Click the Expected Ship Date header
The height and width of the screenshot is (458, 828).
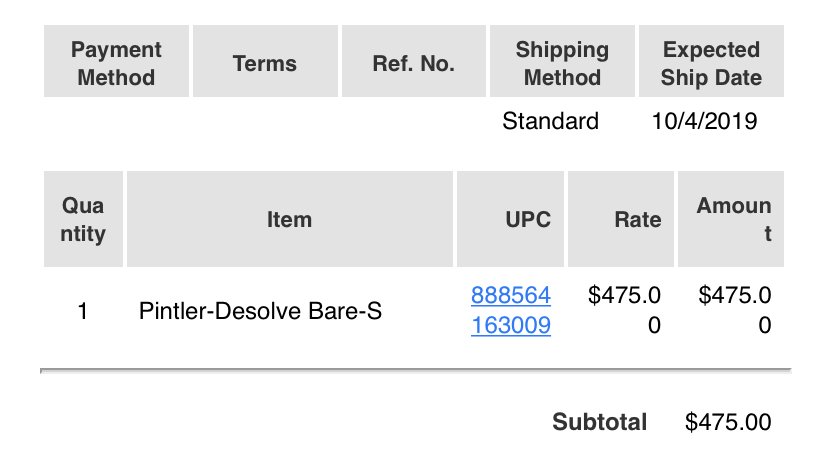(711, 61)
